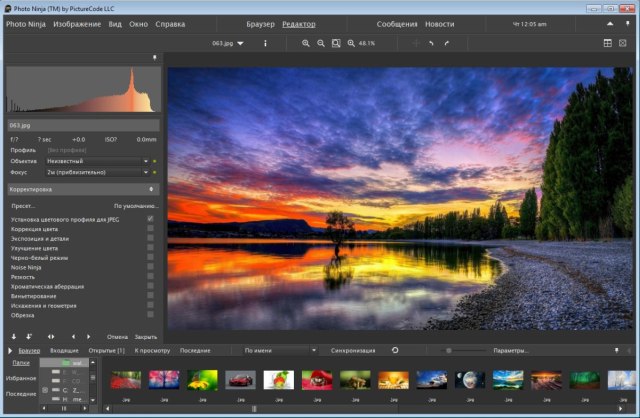Adjust the thumbnail size slider

(448, 351)
